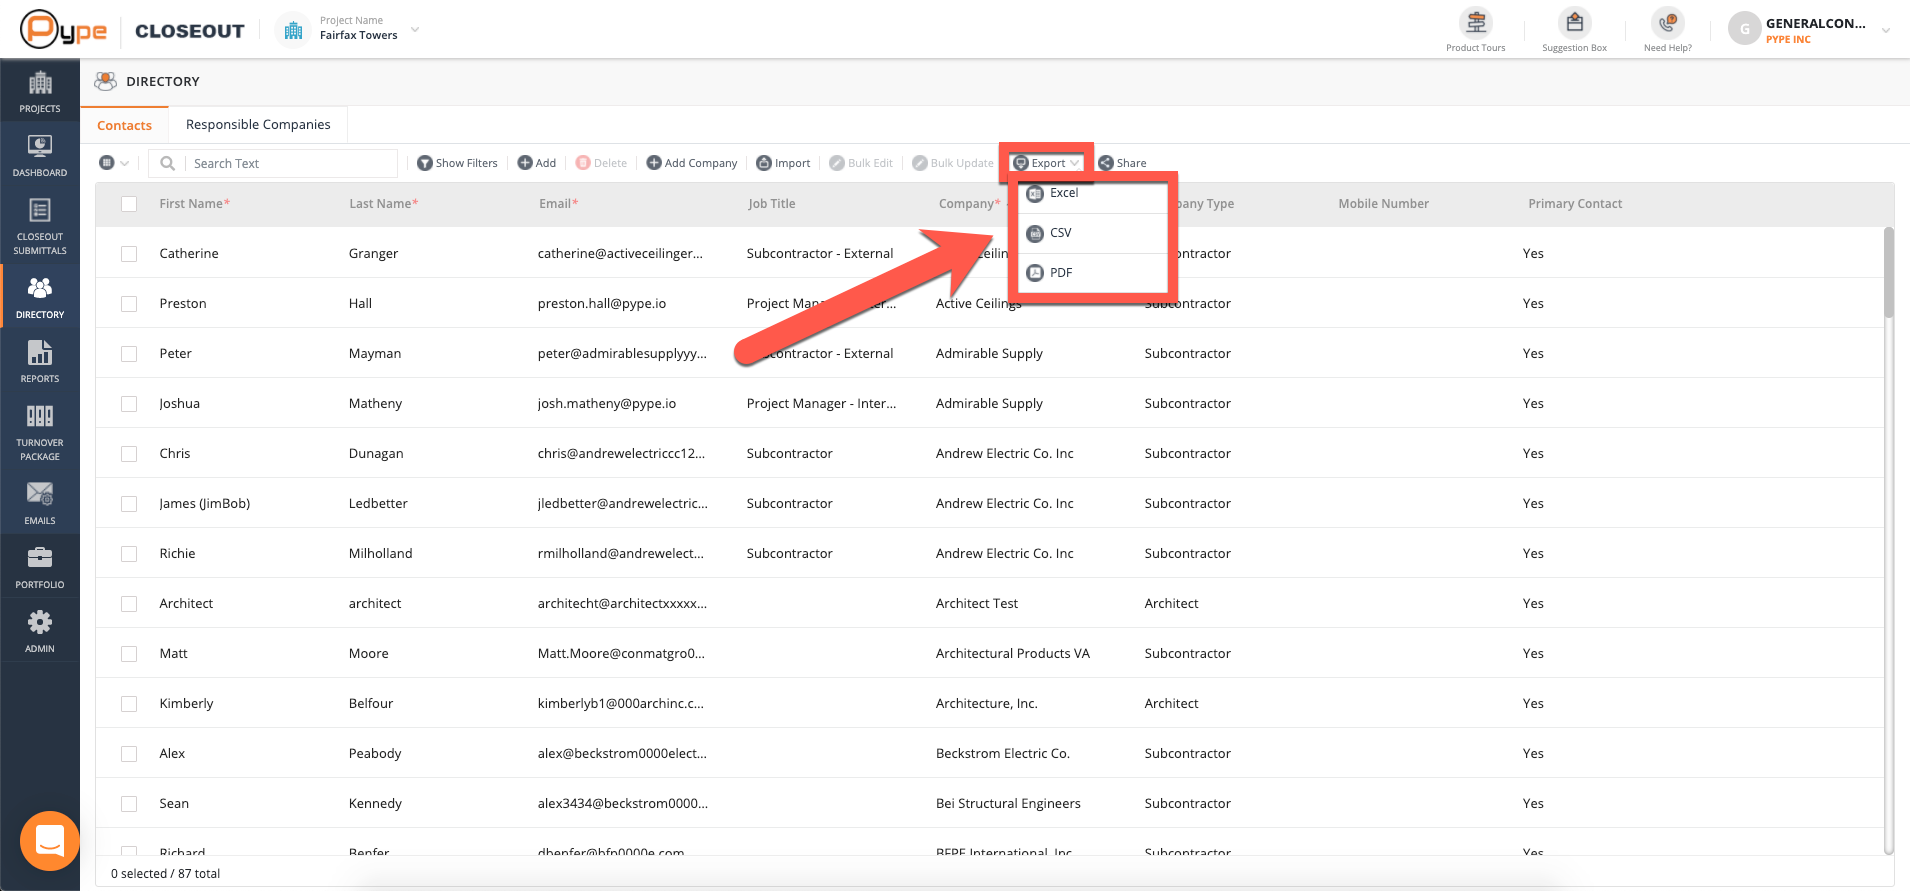Click the PDF export icon
The image size is (1910, 891).
(1036, 273)
